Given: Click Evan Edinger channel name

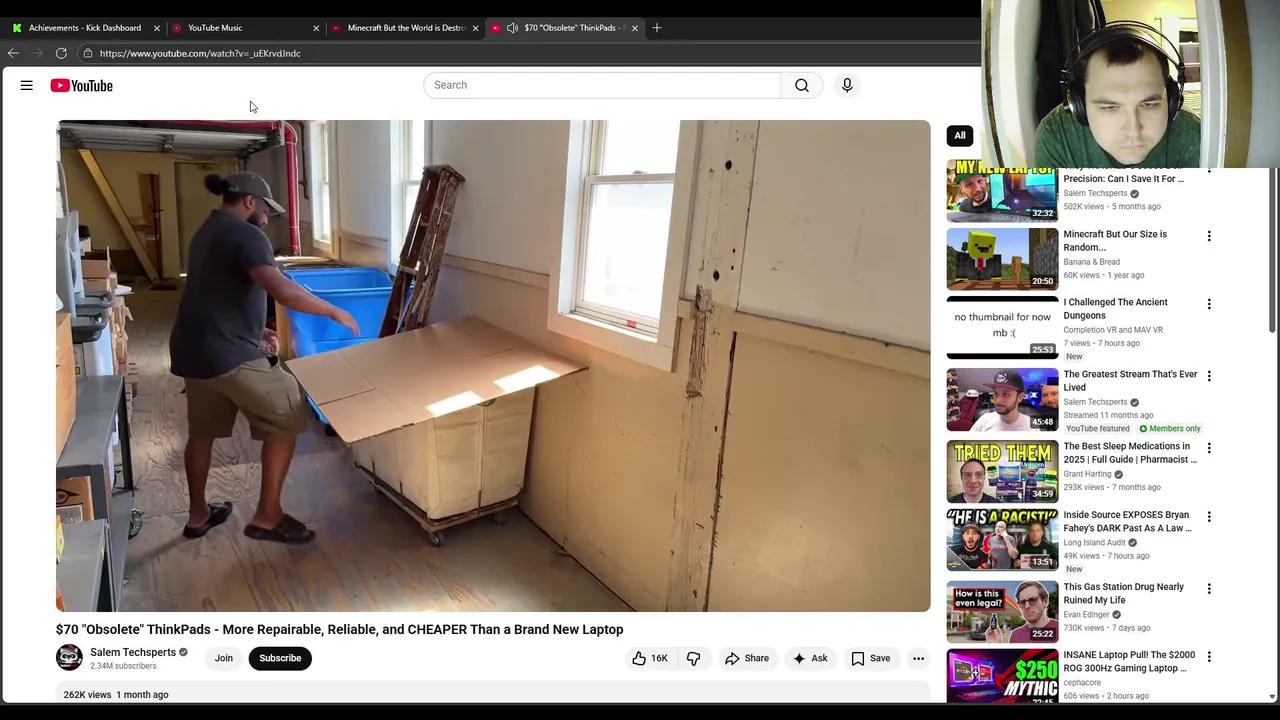Looking at the screenshot, I should (x=1086, y=614).
